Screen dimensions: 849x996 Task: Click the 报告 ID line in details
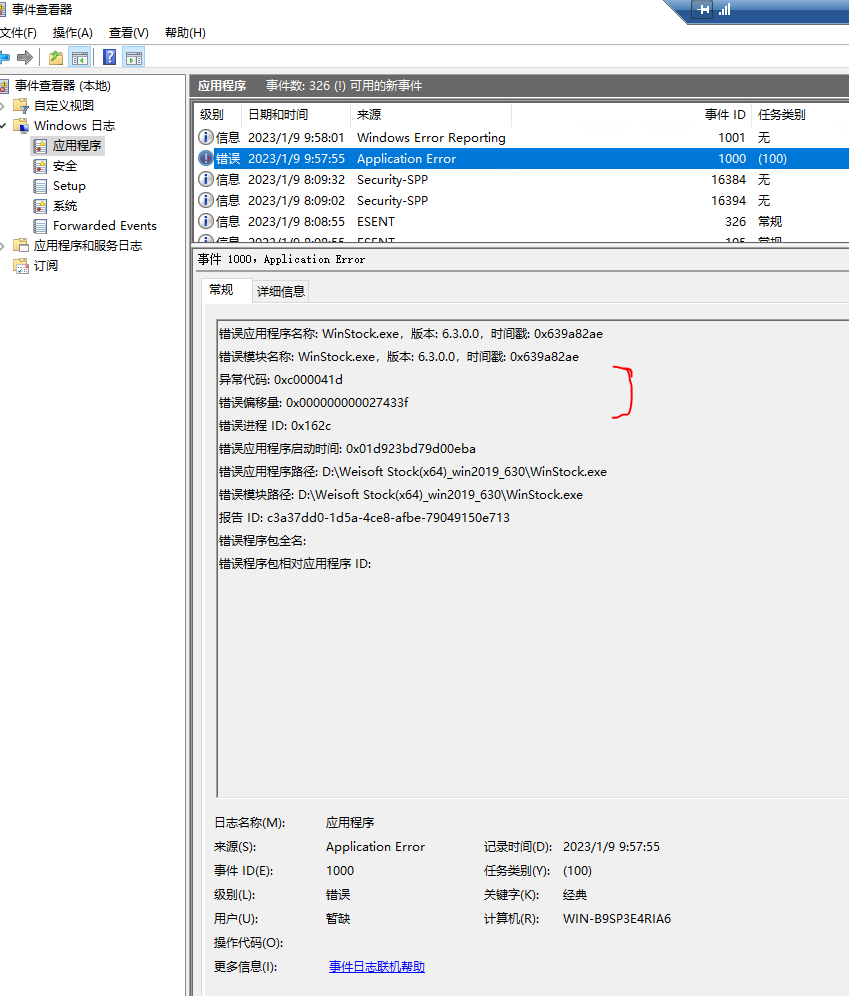coord(364,518)
